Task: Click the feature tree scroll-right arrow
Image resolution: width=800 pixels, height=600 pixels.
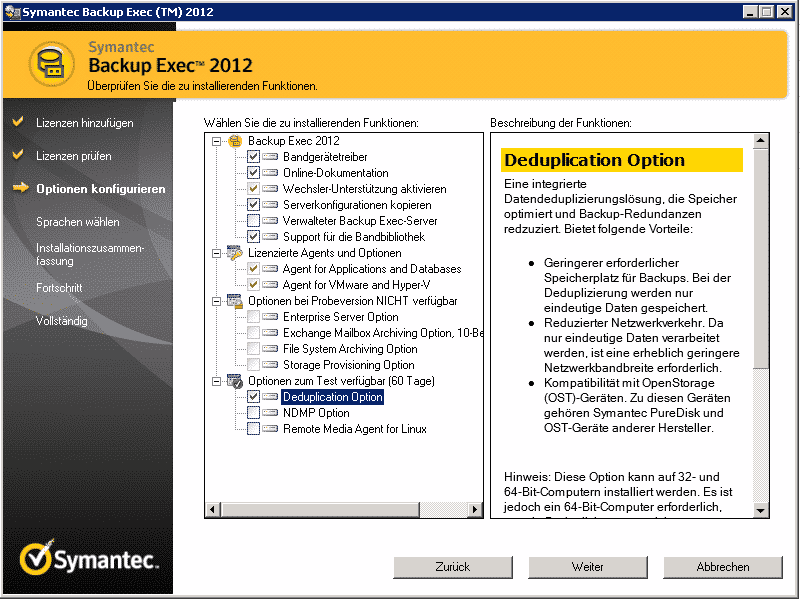Action: coord(476,509)
